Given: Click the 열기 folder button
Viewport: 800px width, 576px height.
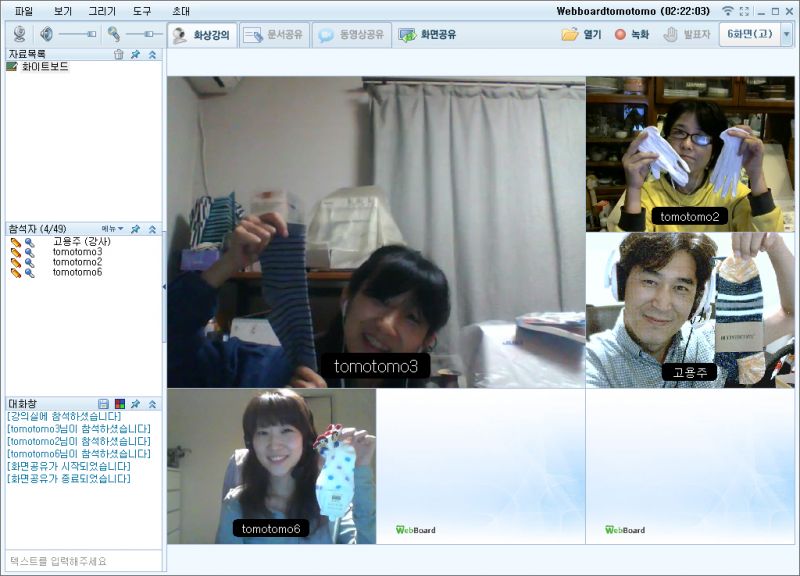Looking at the screenshot, I should (582, 34).
